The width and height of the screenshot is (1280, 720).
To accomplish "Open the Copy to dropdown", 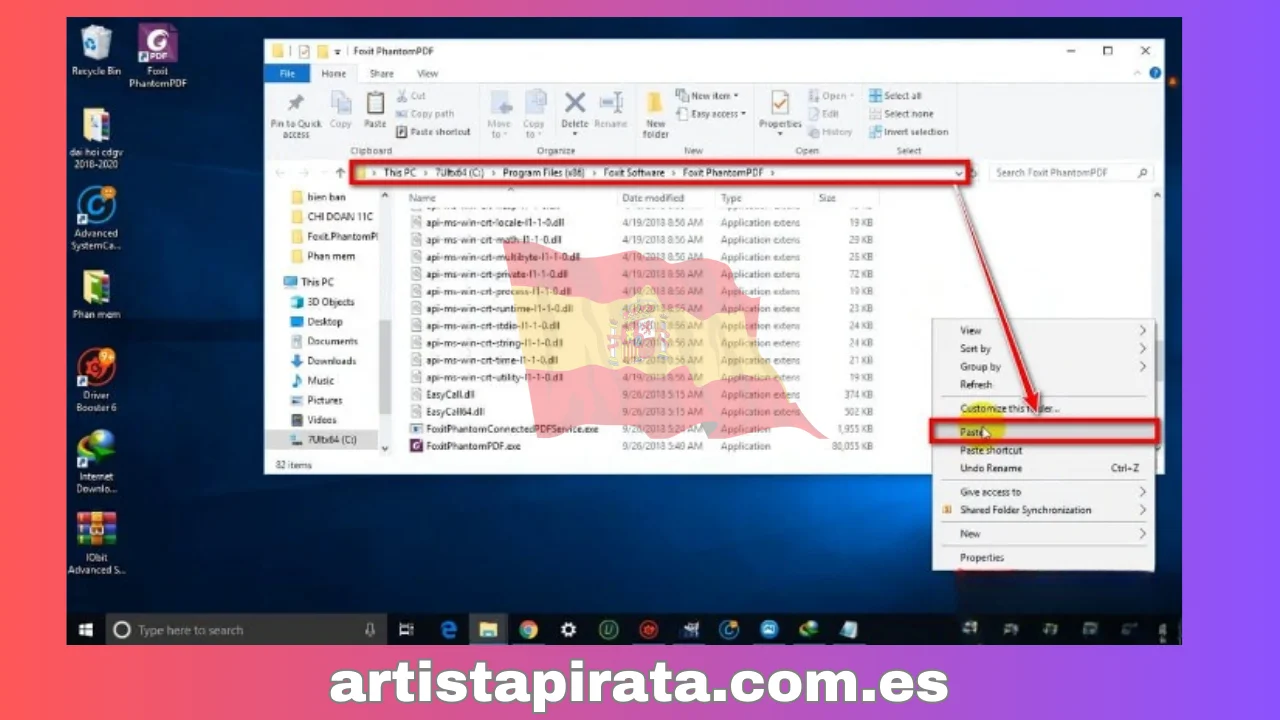I will click(x=534, y=115).
